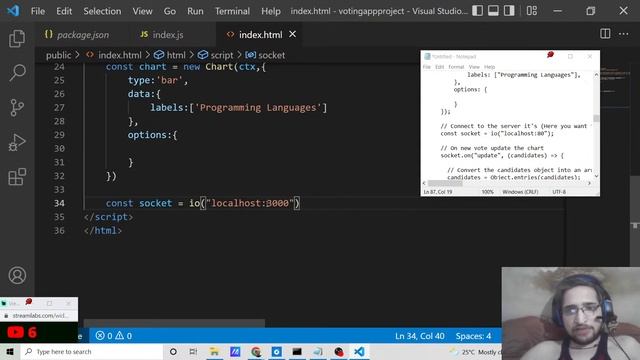
Task: Click the public breadcrumb segment
Action: [58, 55]
